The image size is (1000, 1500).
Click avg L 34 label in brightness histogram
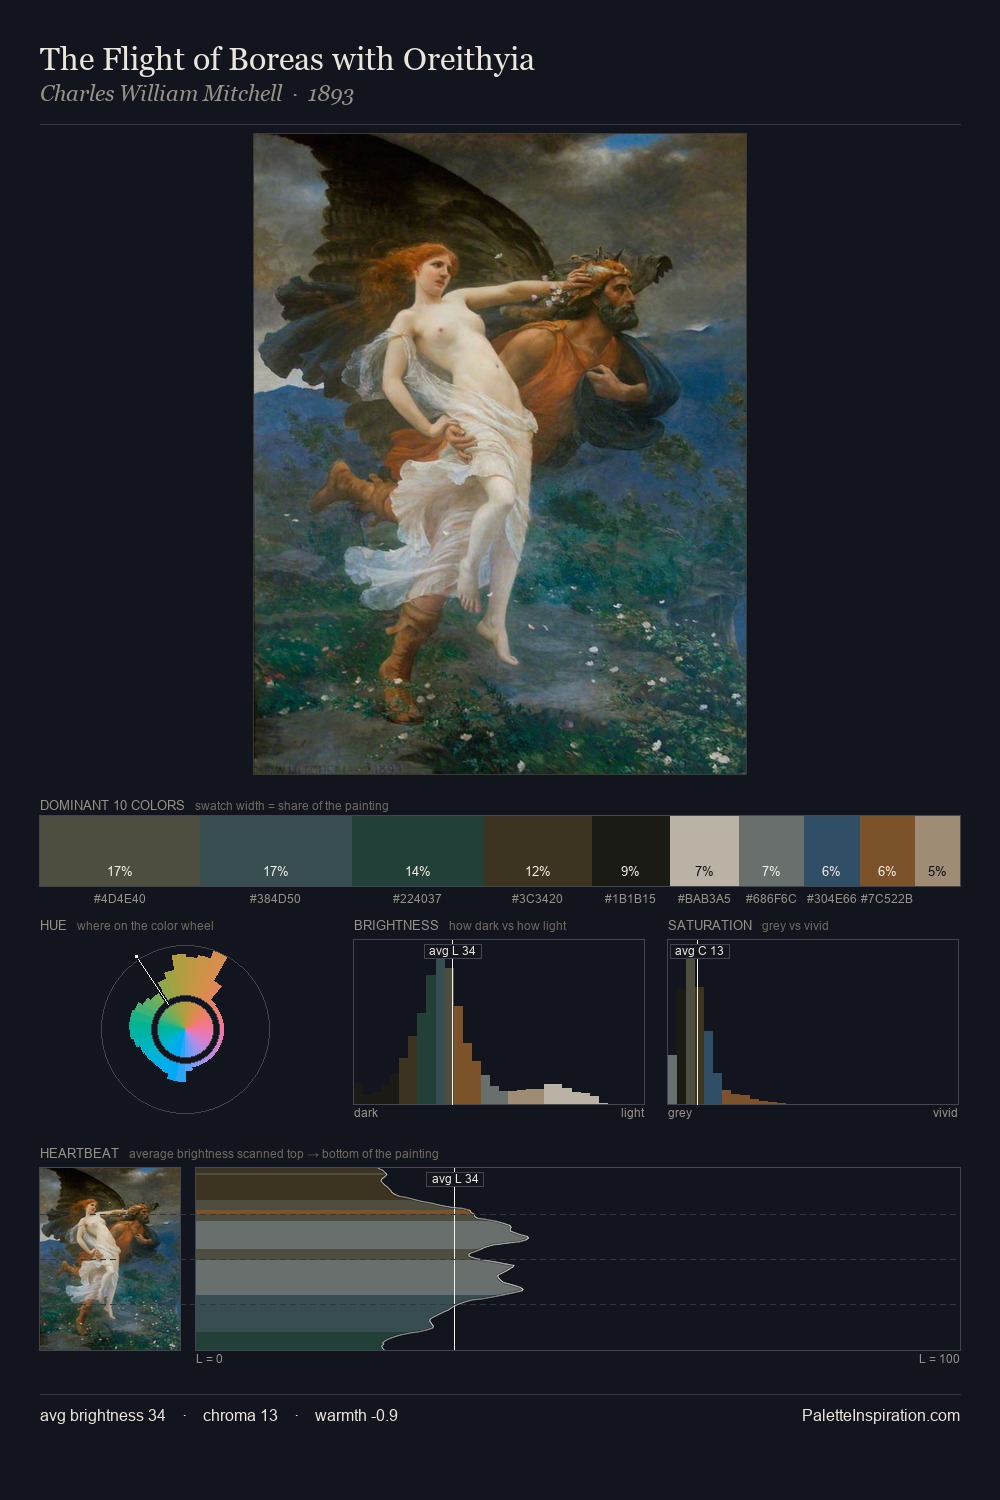(452, 951)
